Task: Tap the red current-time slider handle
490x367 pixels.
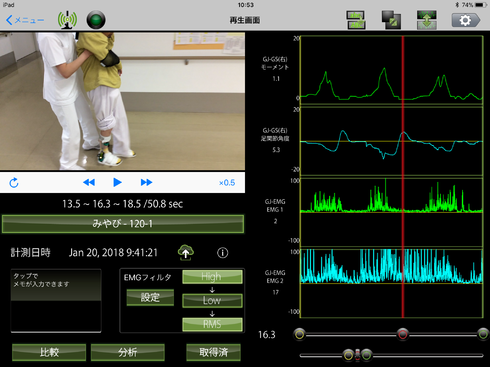Action: click(x=403, y=334)
